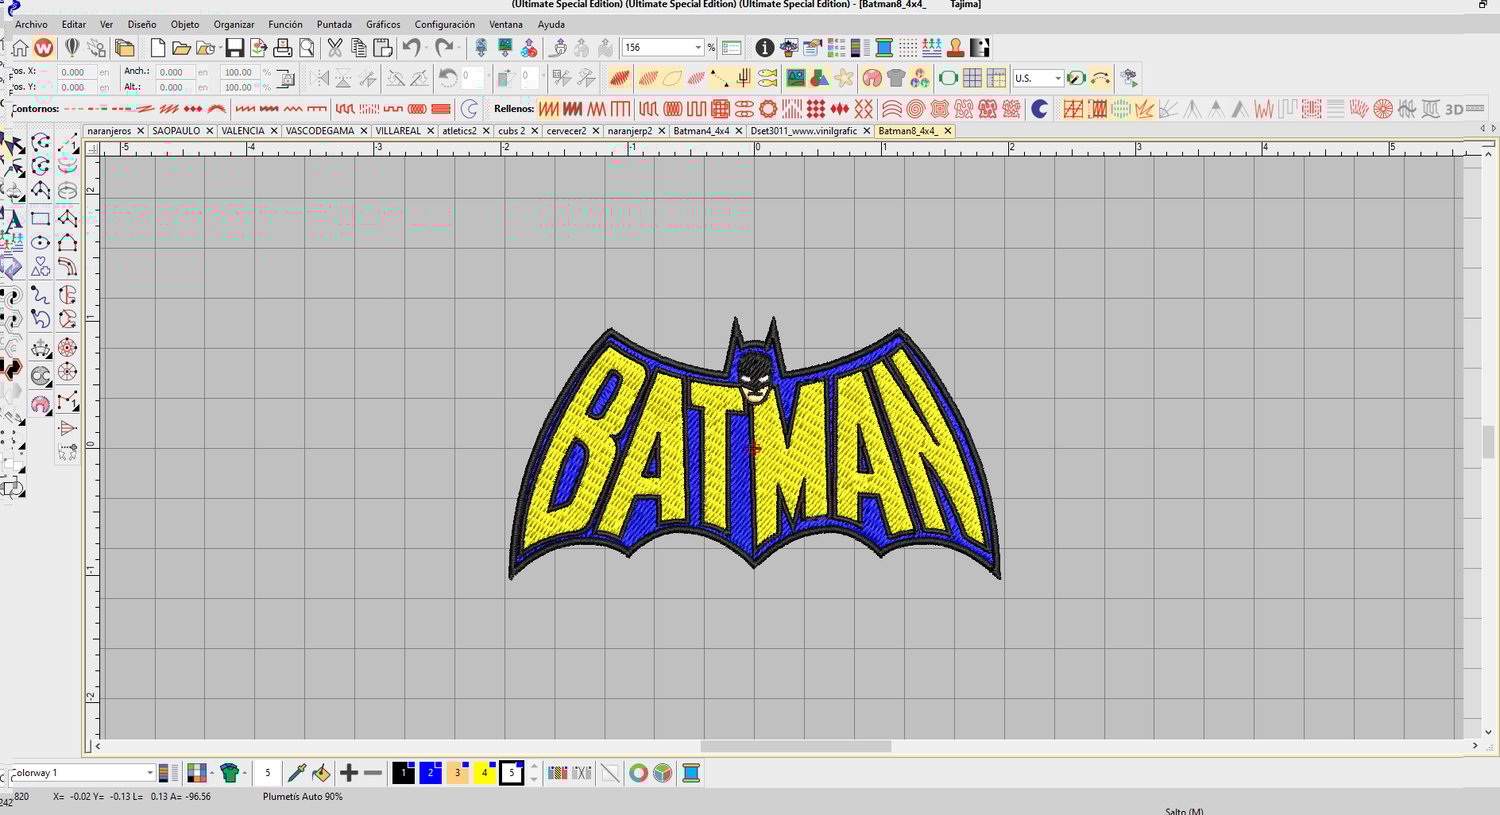Show design information with the i icon
The height and width of the screenshot is (815, 1500).
click(765, 47)
